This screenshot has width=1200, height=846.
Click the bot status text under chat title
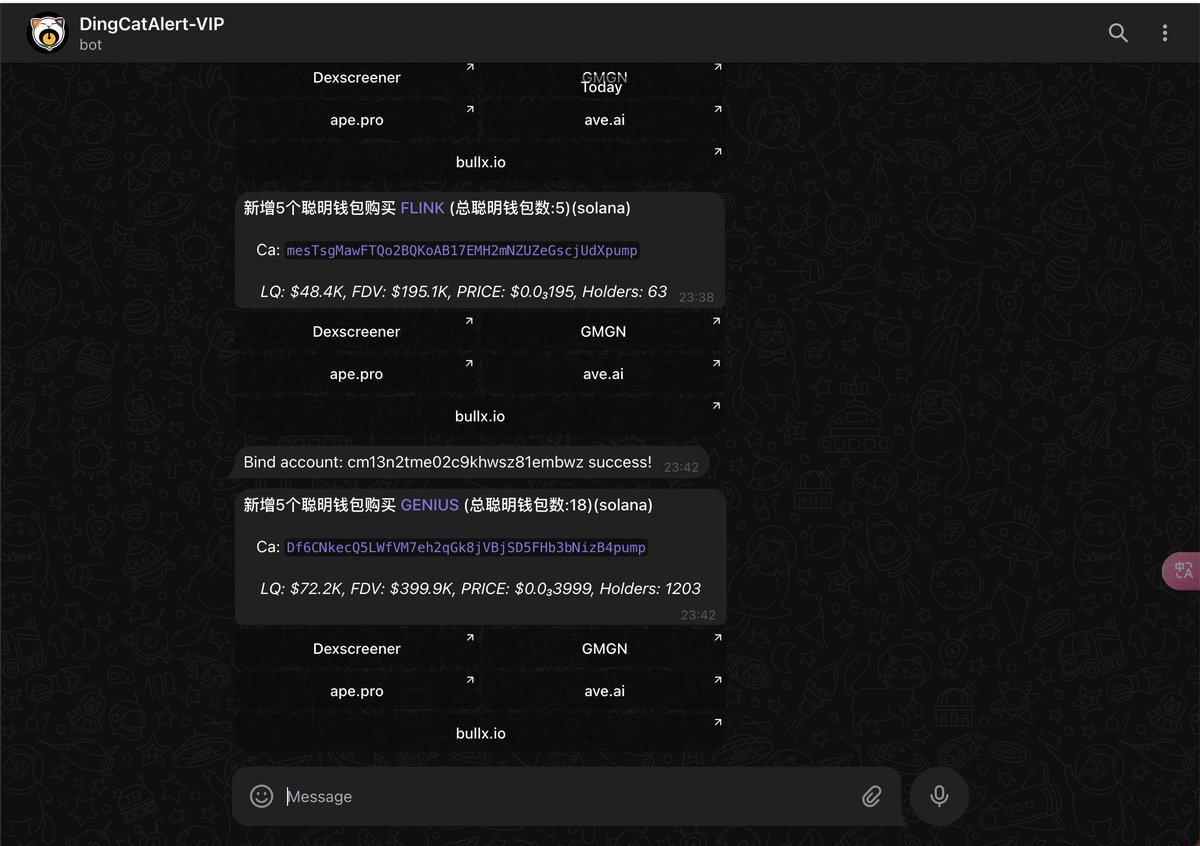coord(91,44)
